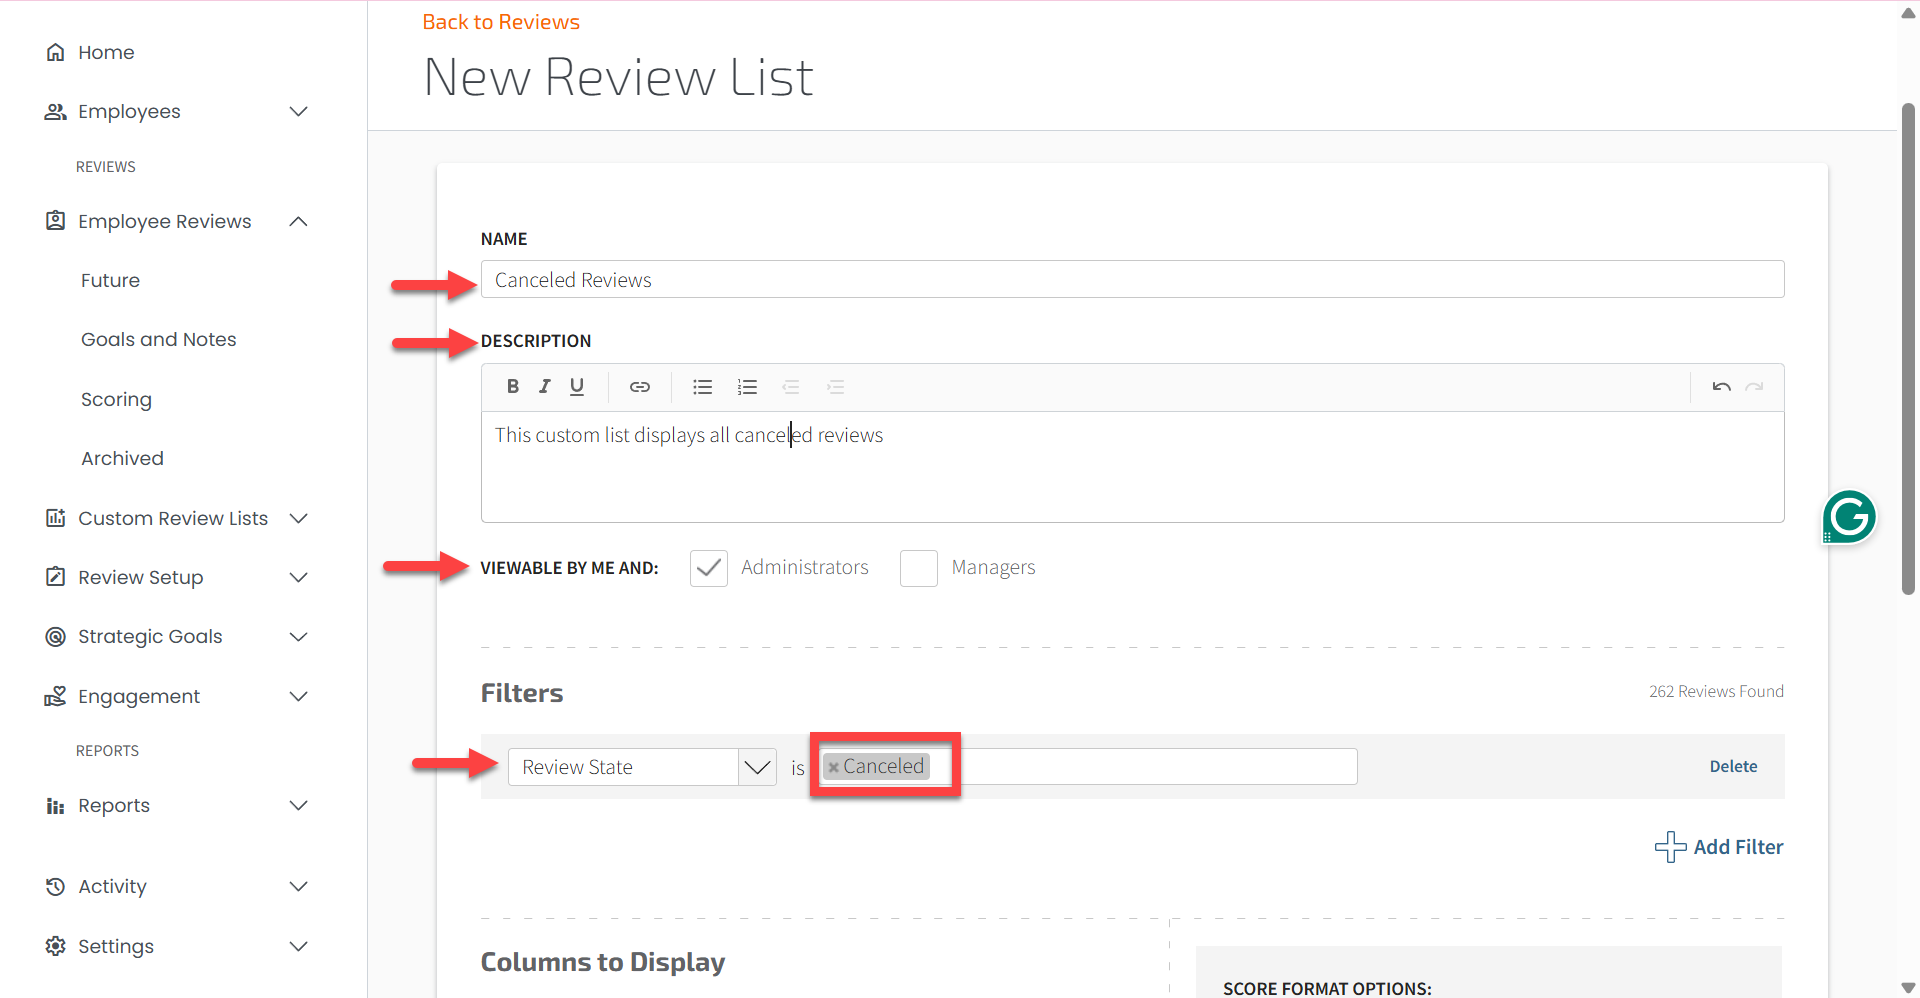Redo the last description edit

click(x=1754, y=387)
